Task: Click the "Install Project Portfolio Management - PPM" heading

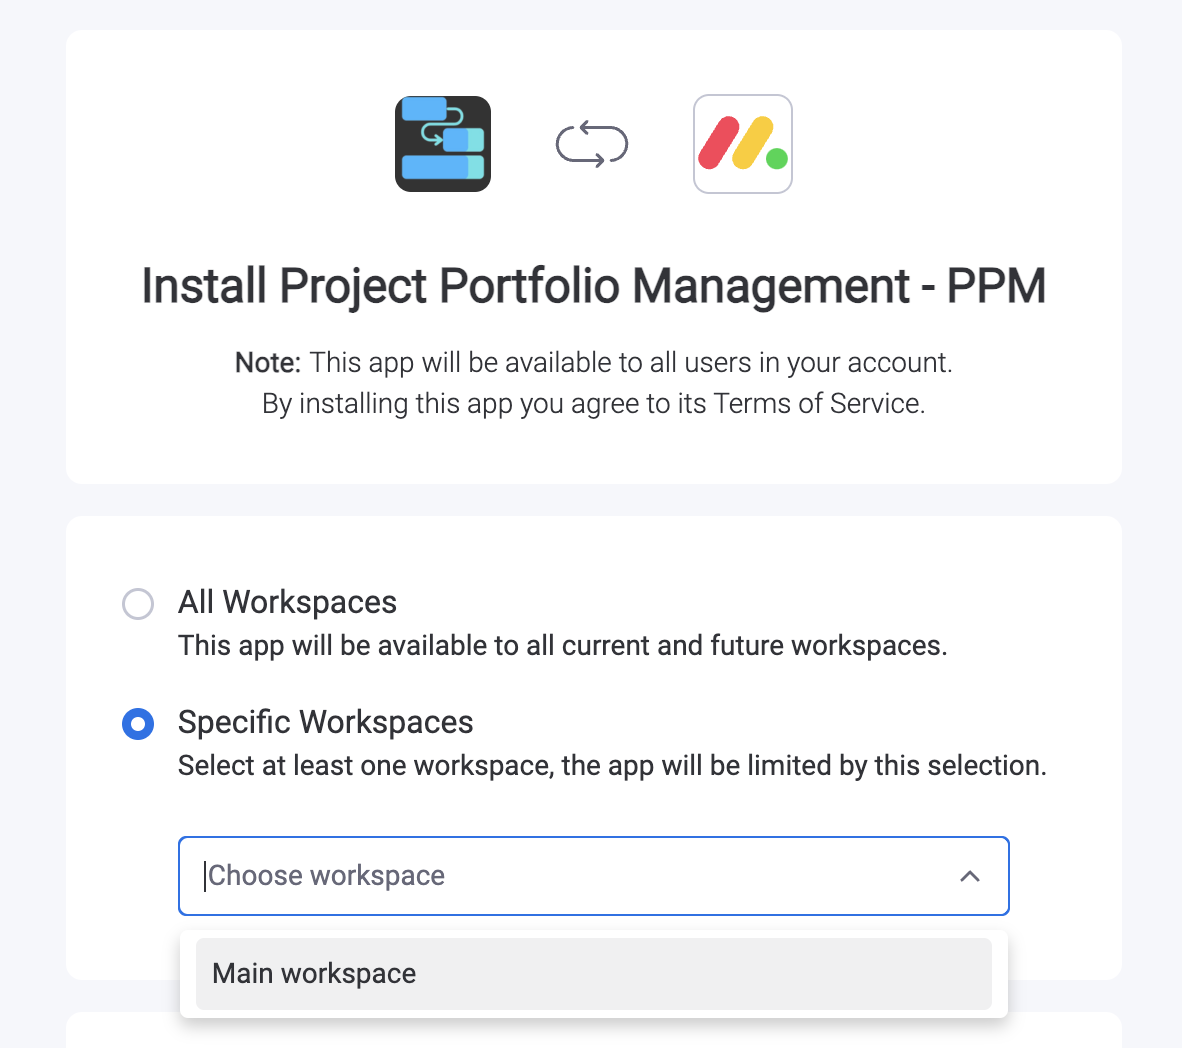Action: [x=593, y=286]
